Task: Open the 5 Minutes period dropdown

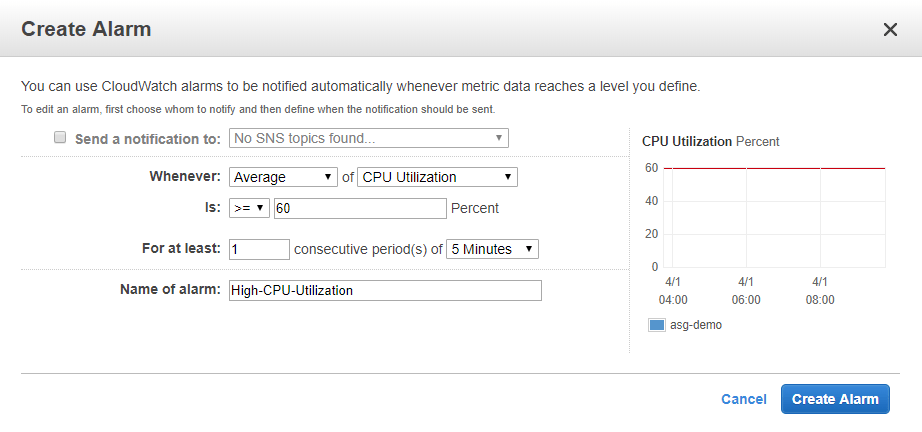Action: [x=492, y=249]
